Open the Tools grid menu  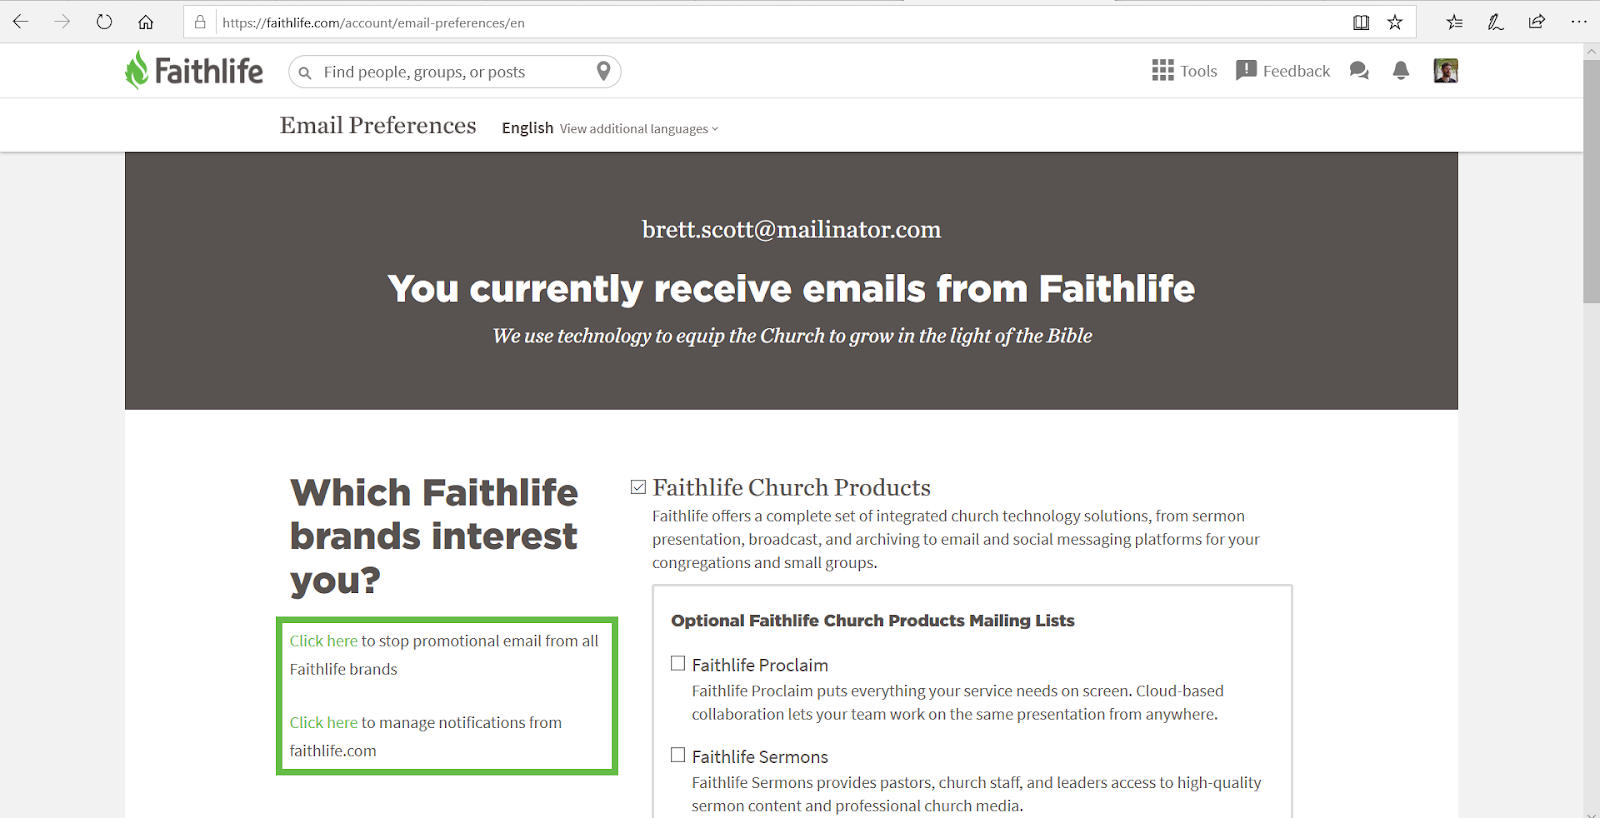tap(1184, 71)
